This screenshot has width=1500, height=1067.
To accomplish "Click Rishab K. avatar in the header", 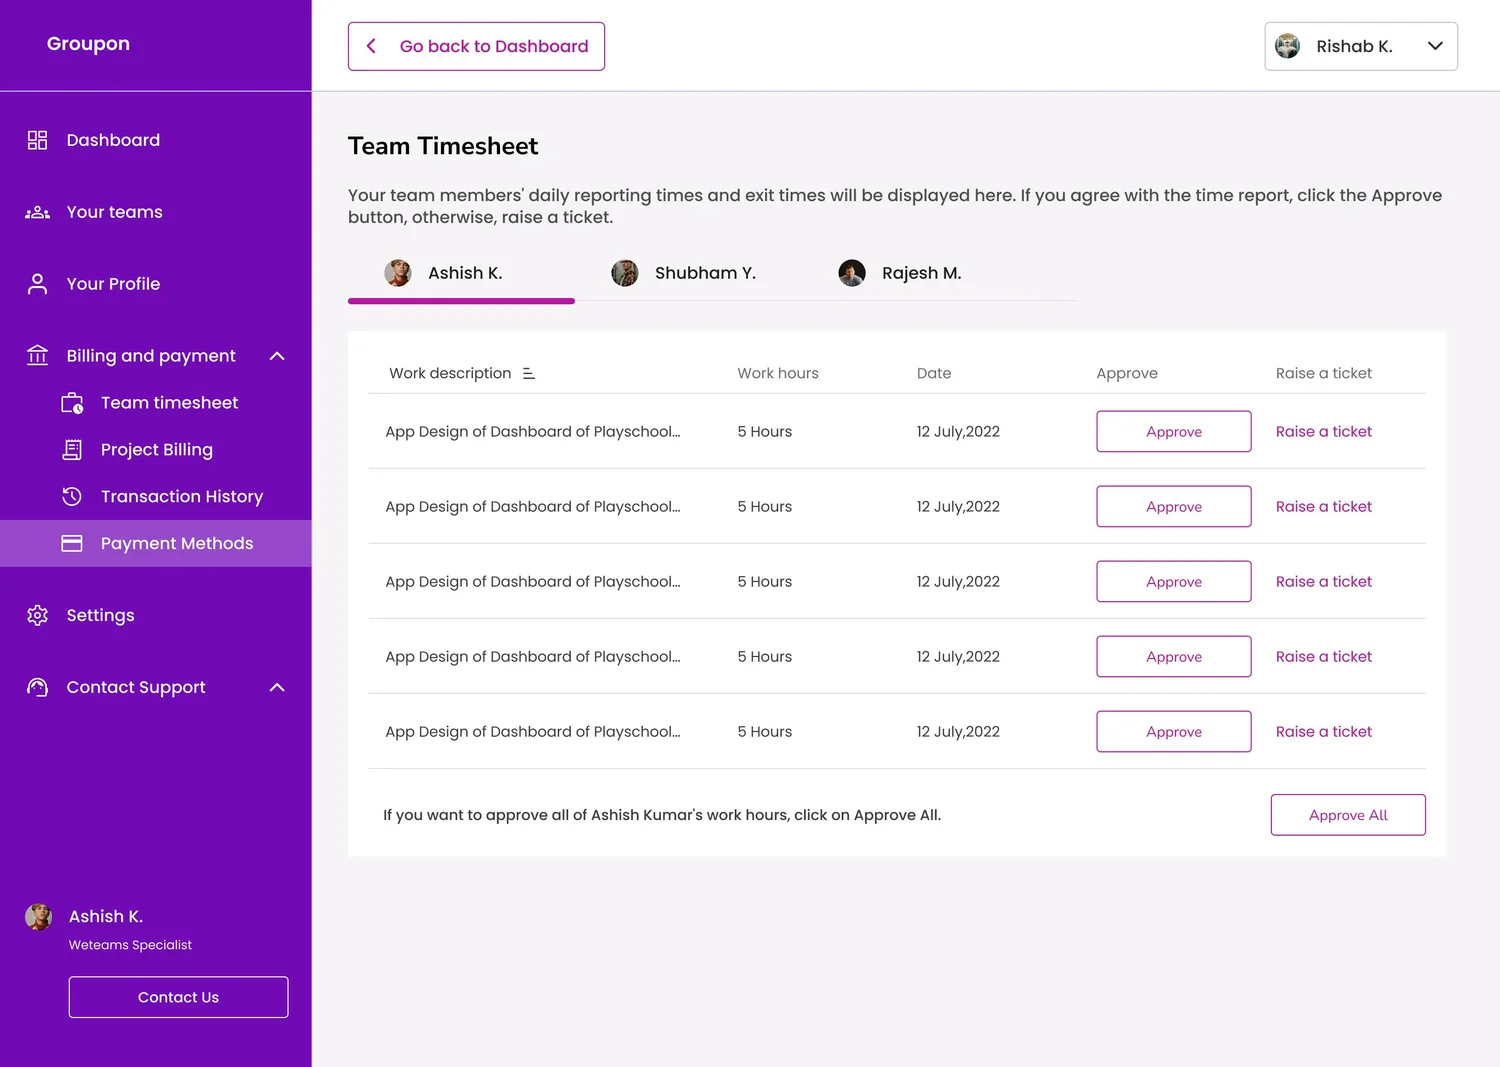I will pyautogui.click(x=1288, y=46).
